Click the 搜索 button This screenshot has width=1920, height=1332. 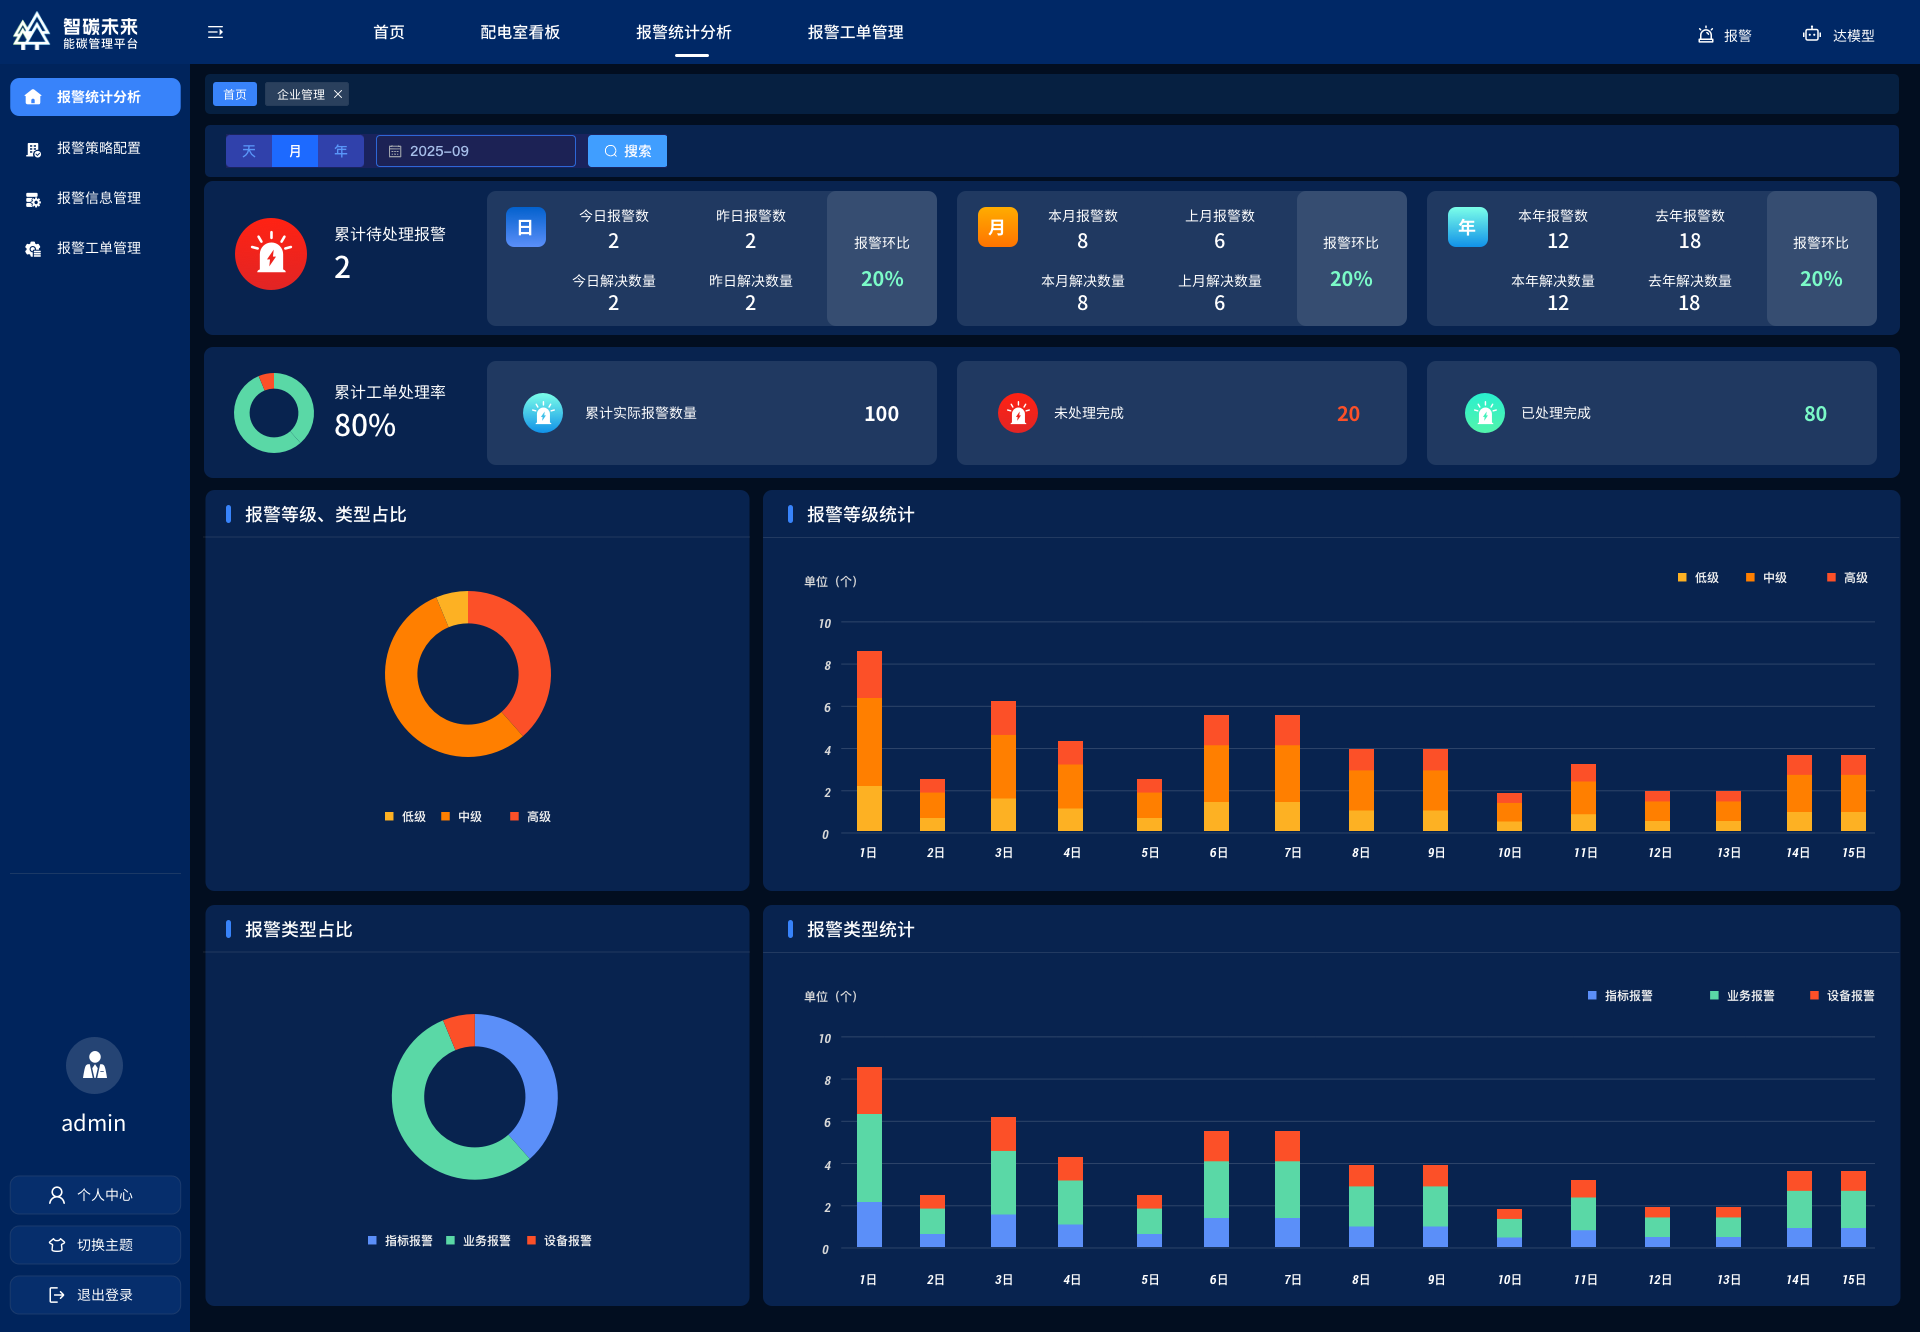click(x=627, y=151)
